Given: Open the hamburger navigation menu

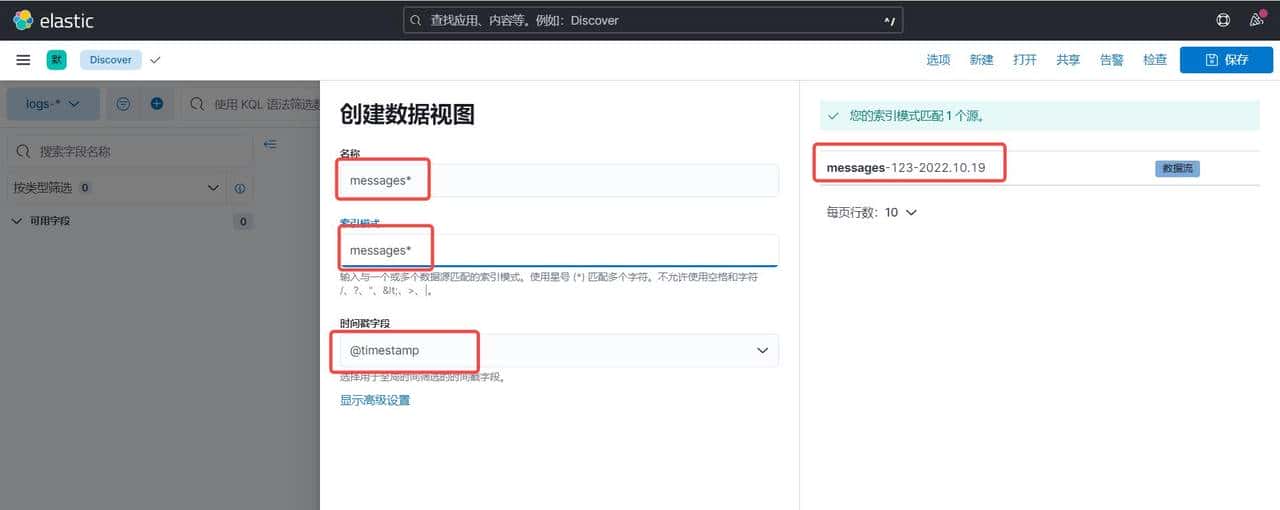Looking at the screenshot, I should click(x=23, y=60).
